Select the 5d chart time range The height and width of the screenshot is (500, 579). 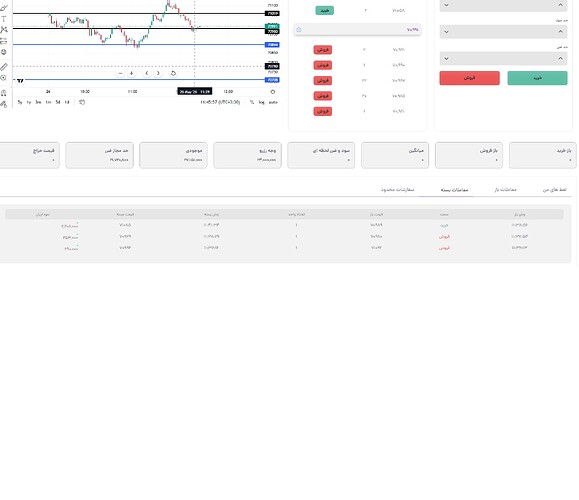pyautogui.click(x=58, y=102)
